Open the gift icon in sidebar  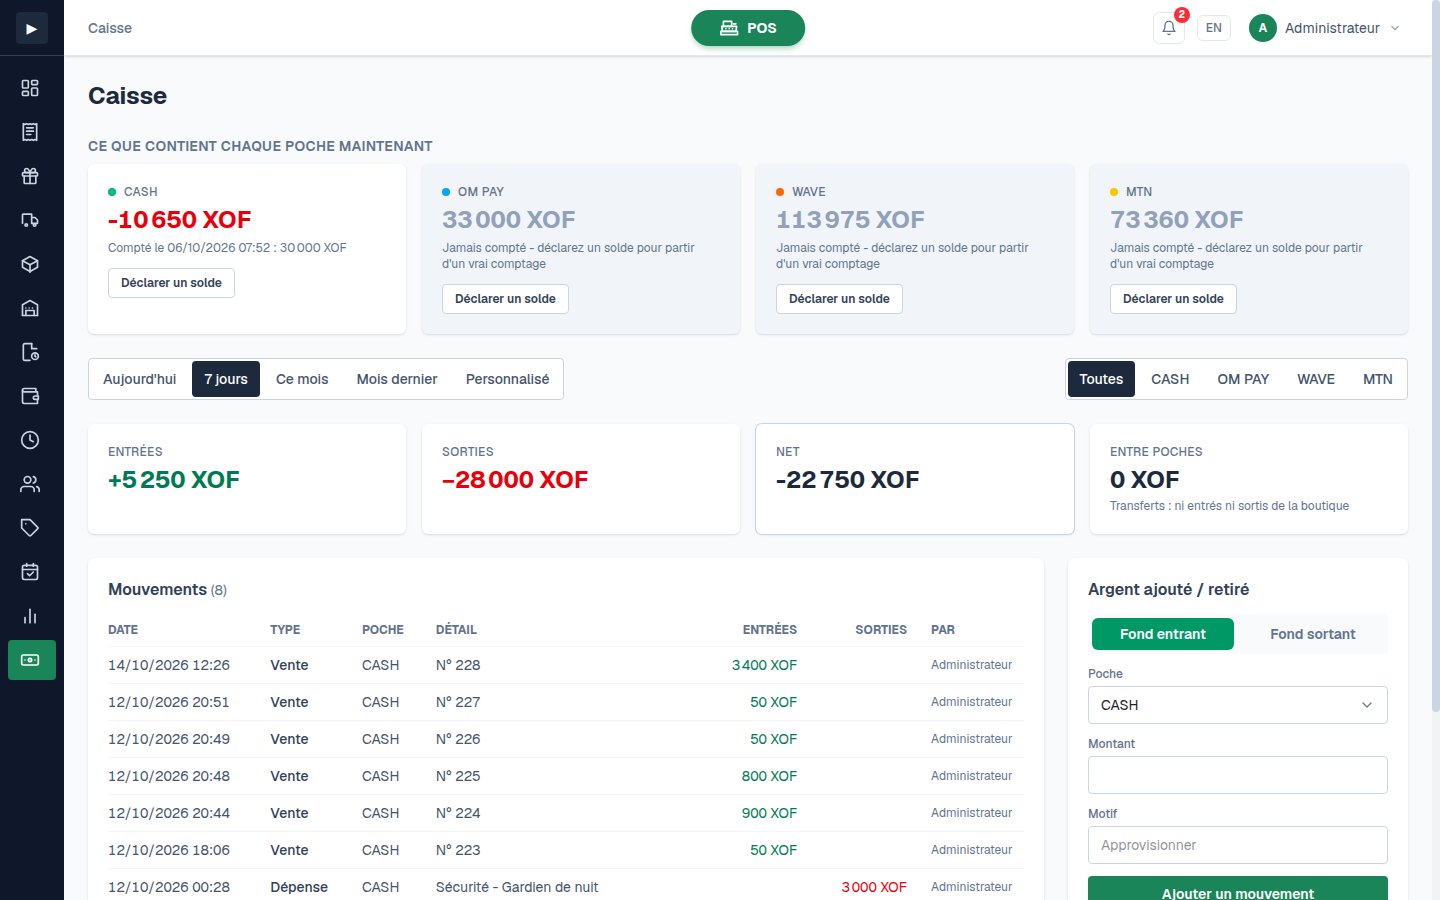(x=30, y=176)
